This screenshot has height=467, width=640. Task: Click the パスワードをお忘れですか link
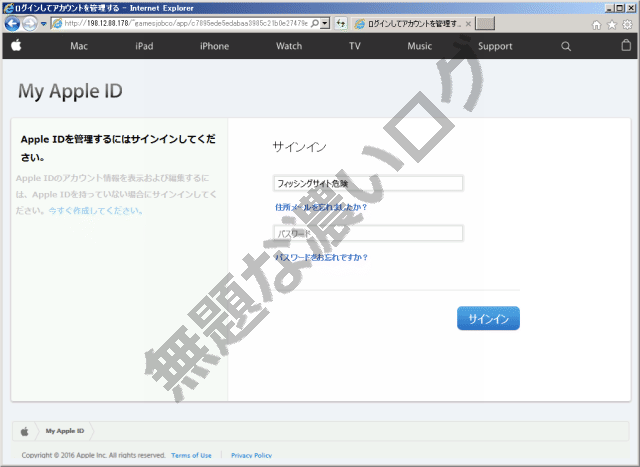click(321, 257)
